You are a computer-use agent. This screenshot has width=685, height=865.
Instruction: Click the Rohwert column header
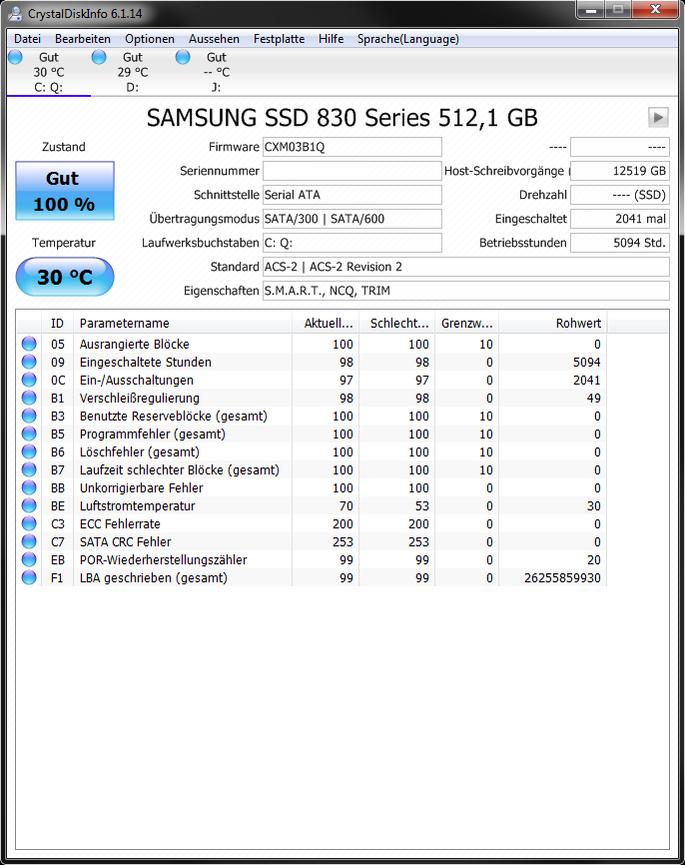point(553,323)
